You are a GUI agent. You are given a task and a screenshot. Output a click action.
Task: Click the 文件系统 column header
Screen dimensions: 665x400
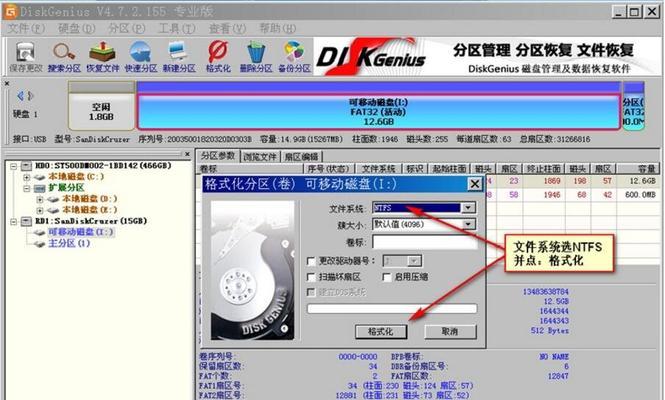click(379, 169)
